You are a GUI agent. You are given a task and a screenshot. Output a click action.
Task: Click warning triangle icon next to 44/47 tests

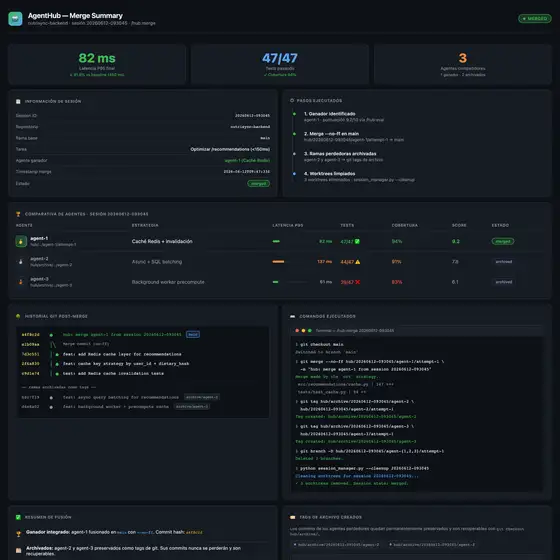tap(358, 262)
